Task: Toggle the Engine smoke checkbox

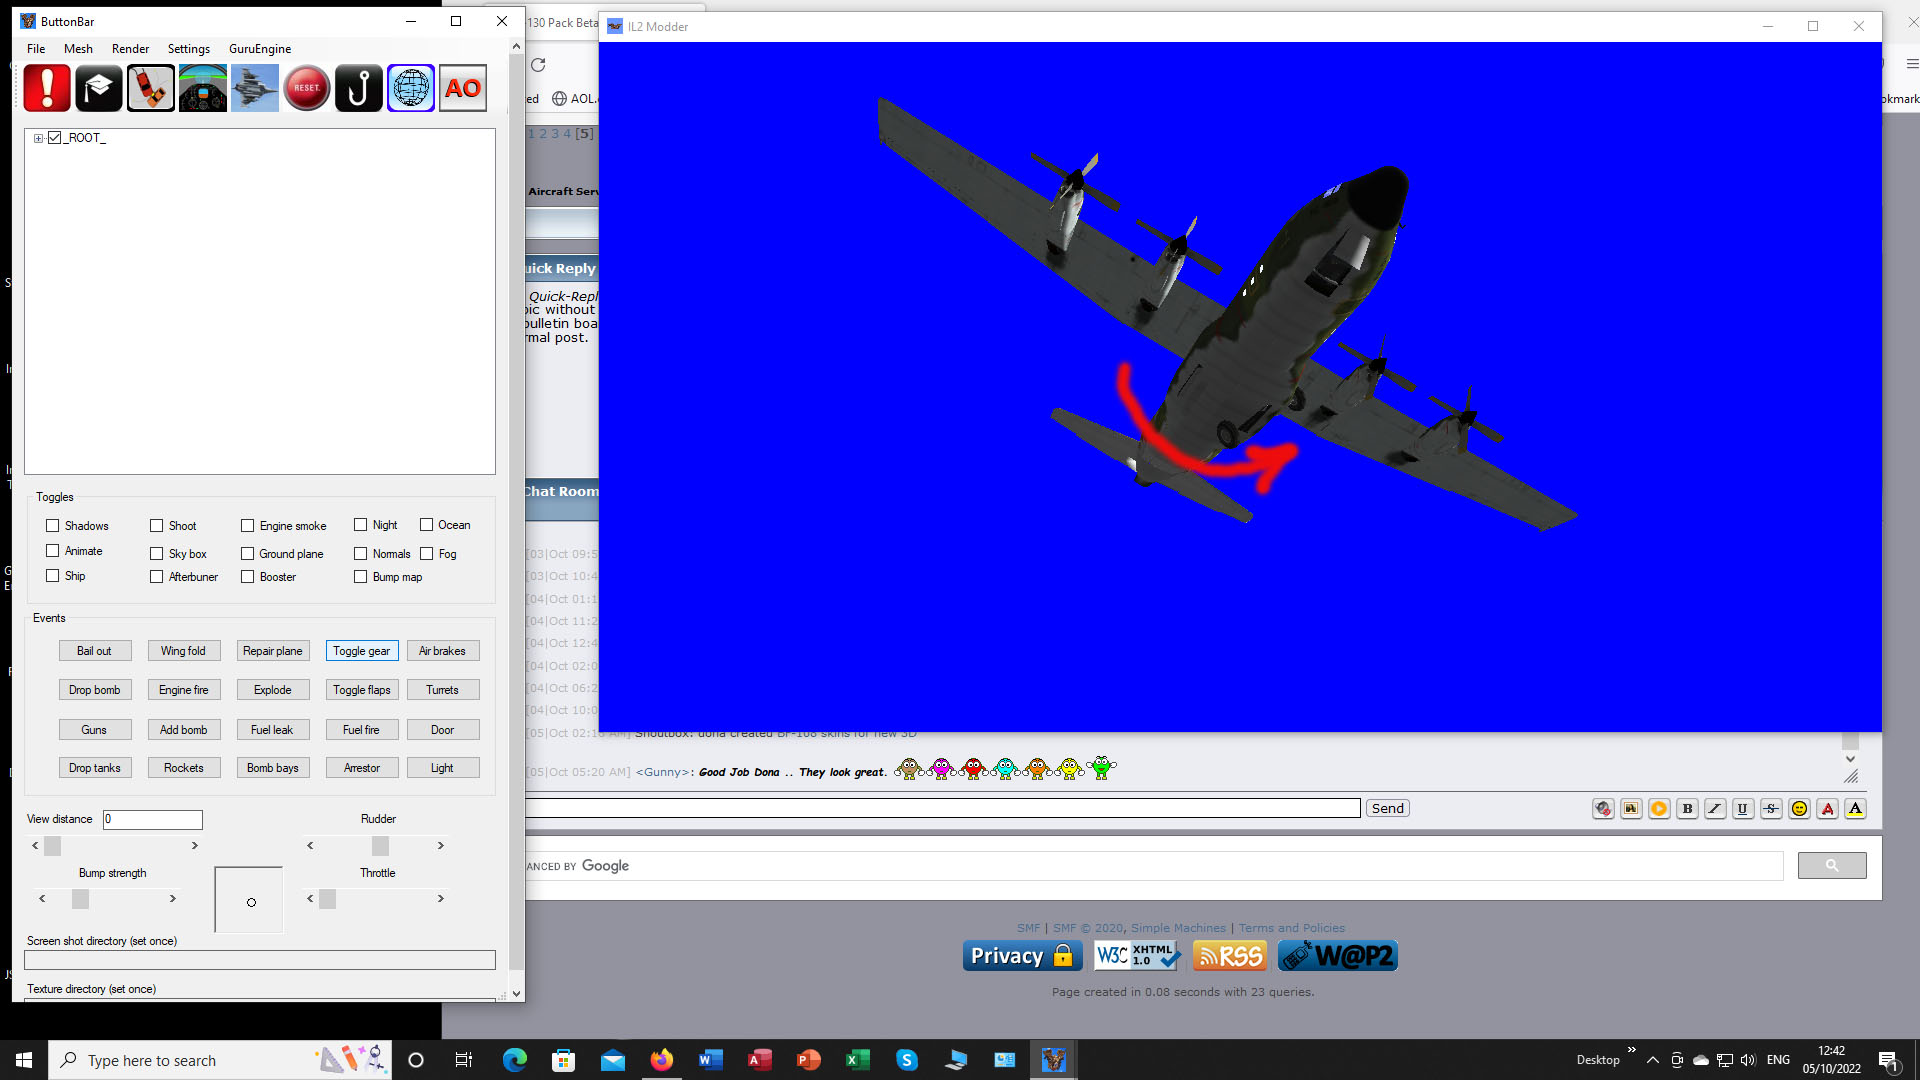Action: 247,525
